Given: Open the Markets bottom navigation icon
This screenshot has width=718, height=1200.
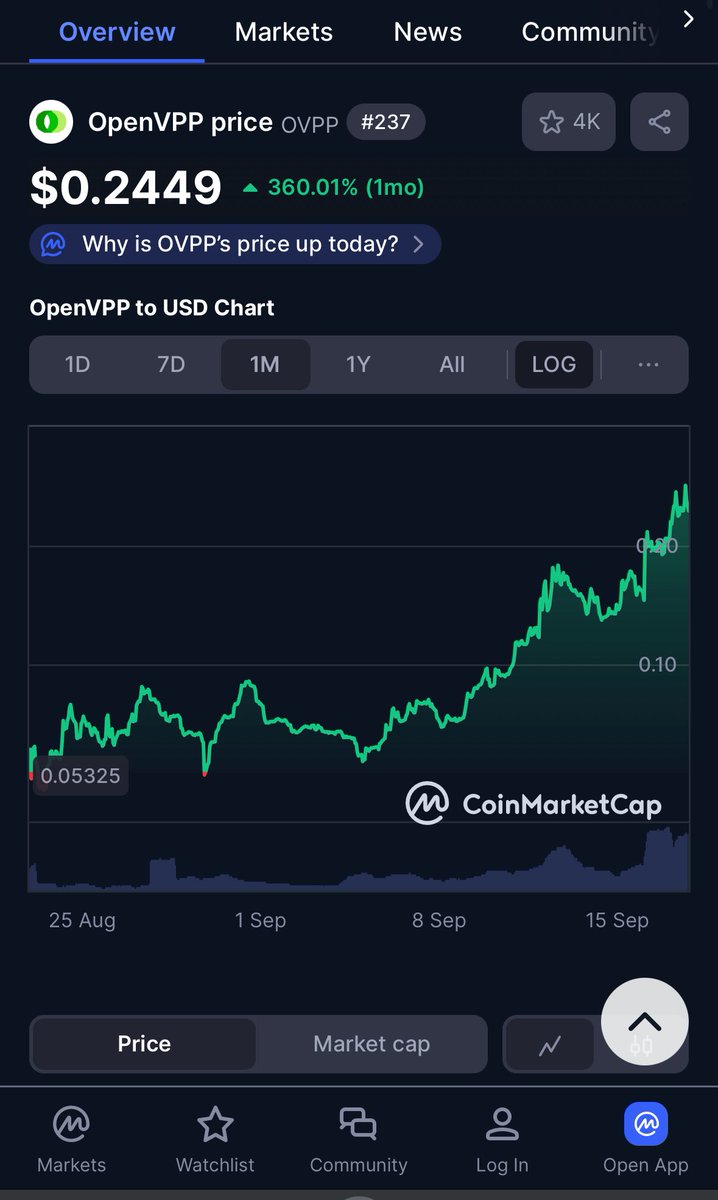Looking at the screenshot, I should pyautogui.click(x=71, y=1126).
